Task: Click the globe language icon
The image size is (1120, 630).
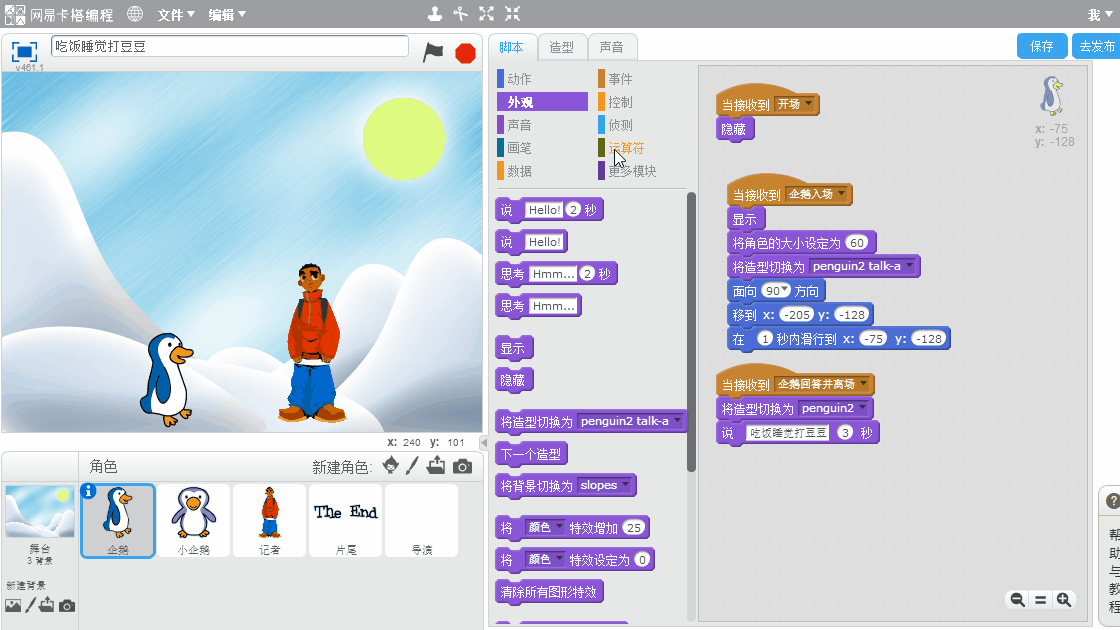Action: tap(135, 14)
